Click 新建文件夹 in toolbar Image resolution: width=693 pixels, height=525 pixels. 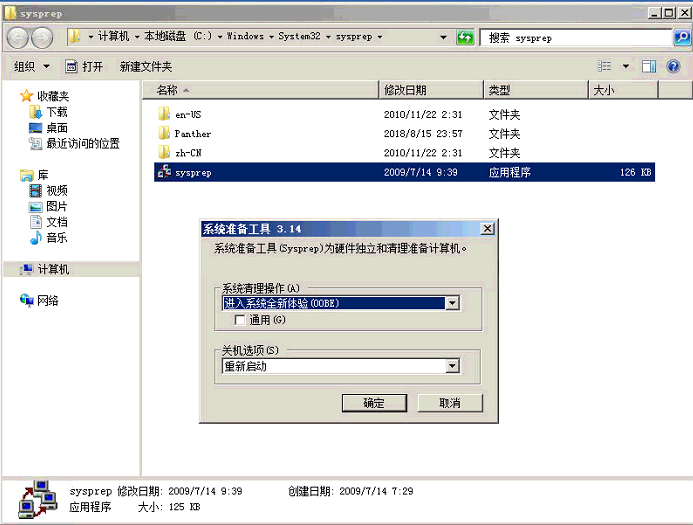pos(146,66)
